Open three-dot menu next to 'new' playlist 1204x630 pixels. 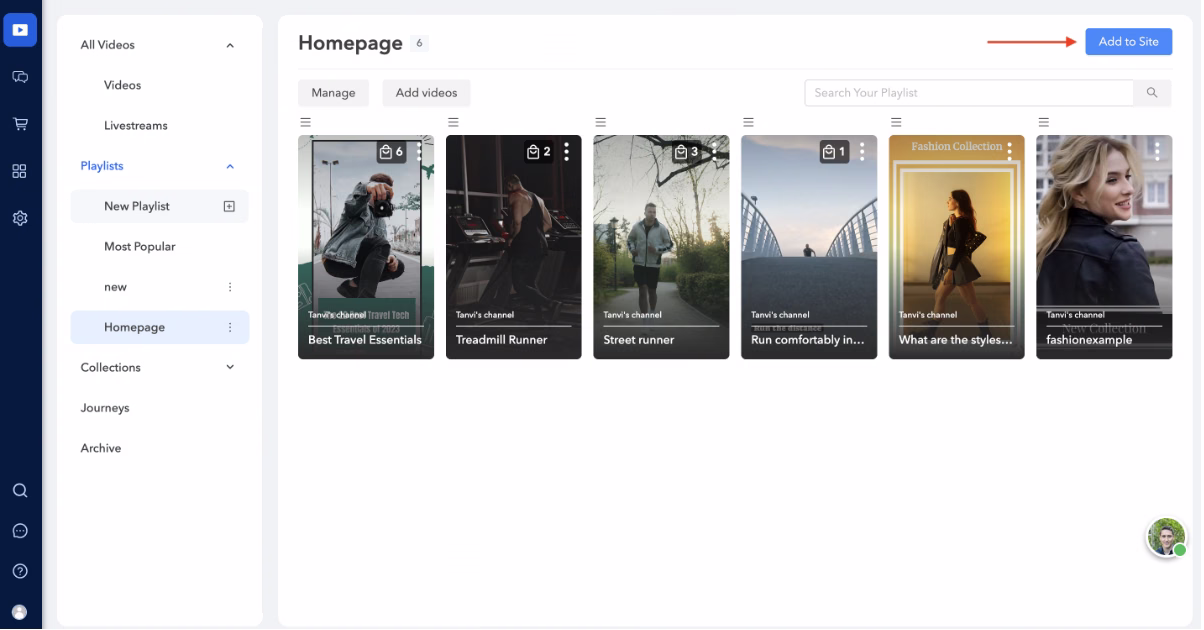click(230, 287)
